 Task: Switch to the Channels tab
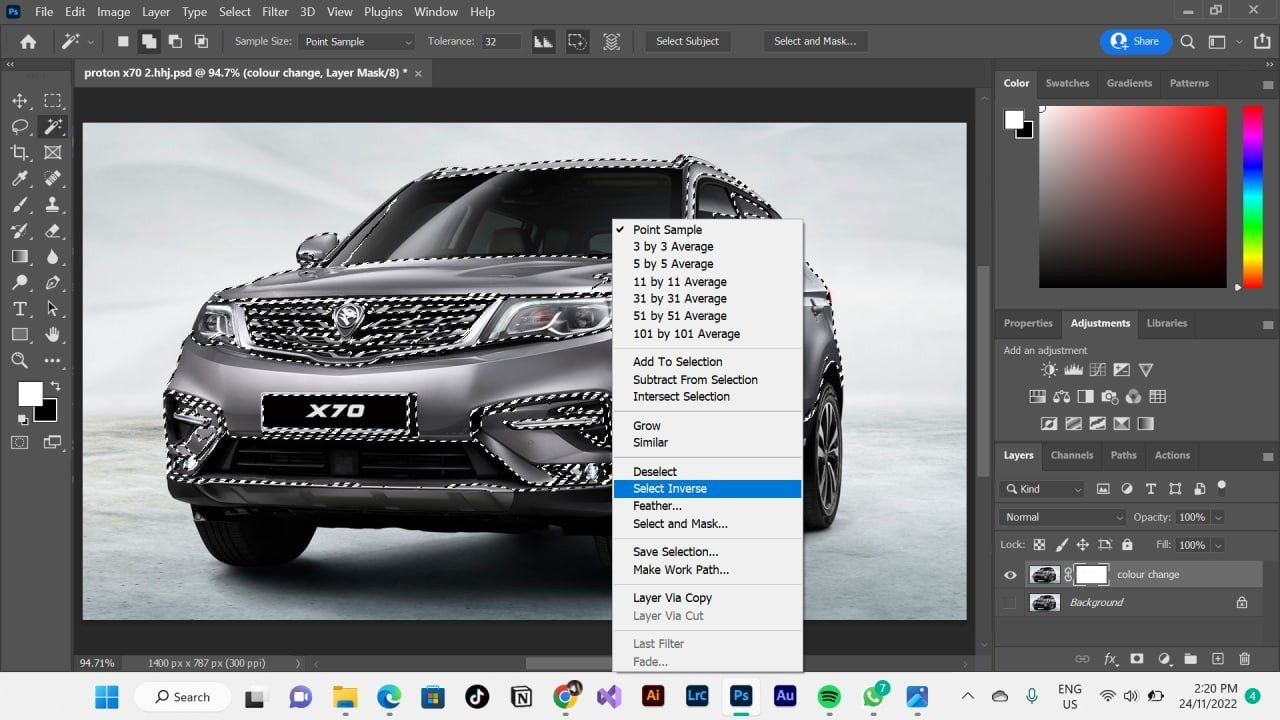click(x=1071, y=455)
